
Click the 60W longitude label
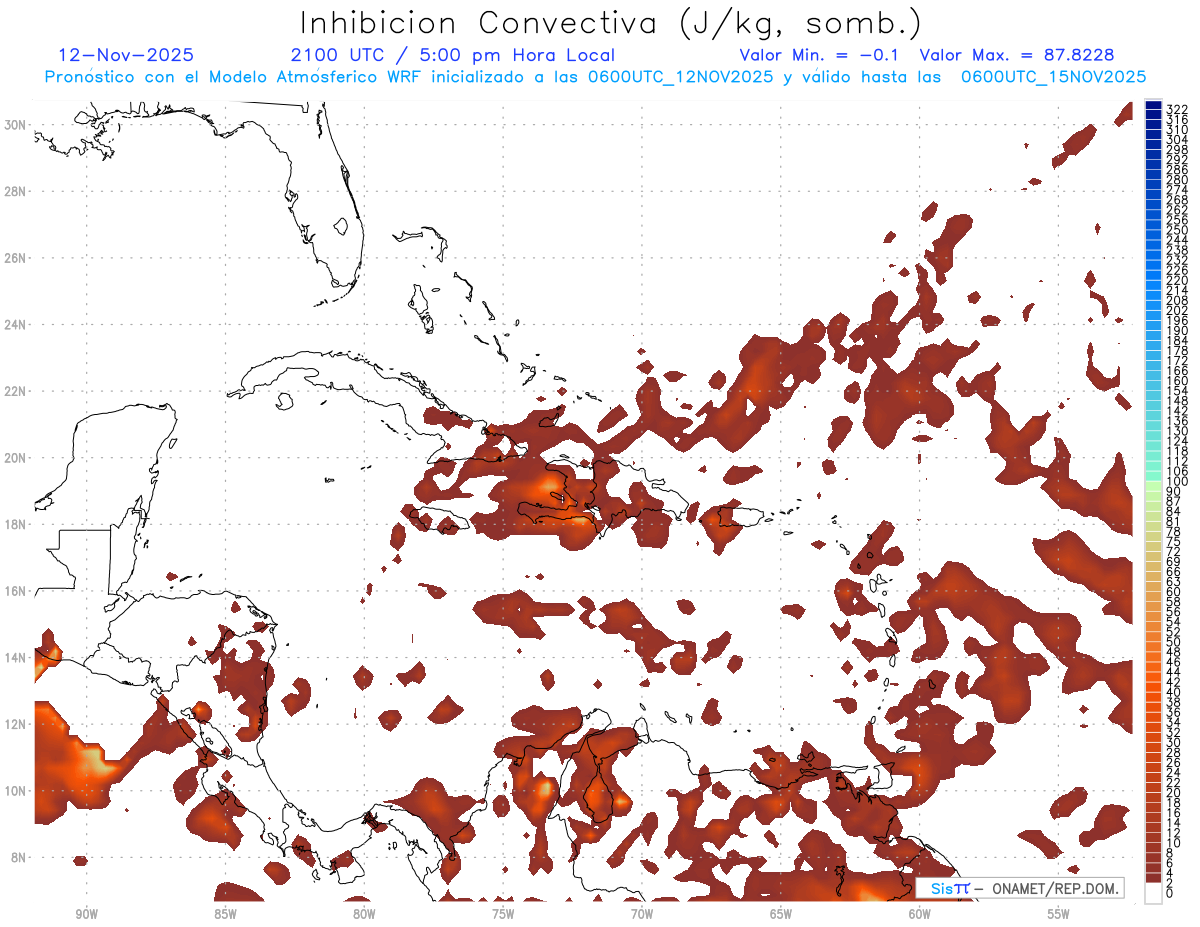(920, 914)
